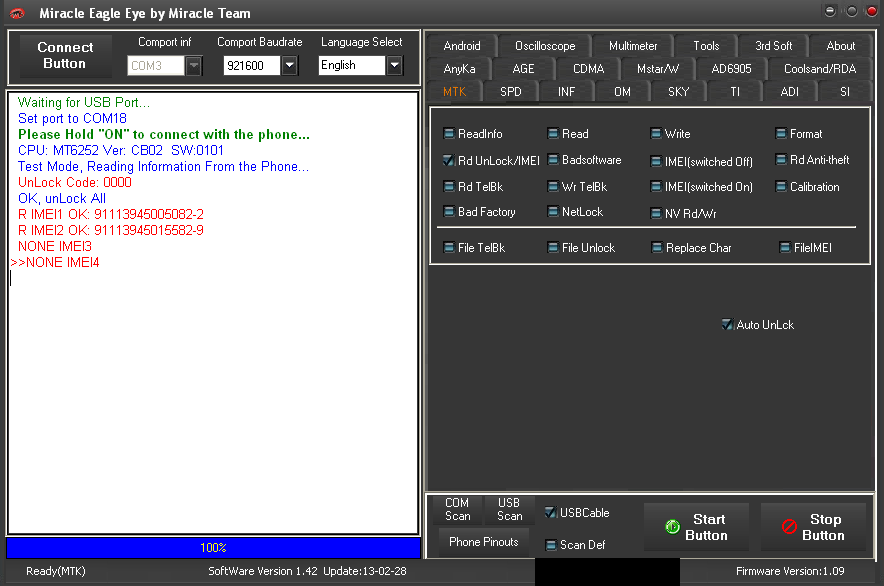The image size is (884, 586).
Task: Switch to the Tools tab
Action: click(706, 46)
